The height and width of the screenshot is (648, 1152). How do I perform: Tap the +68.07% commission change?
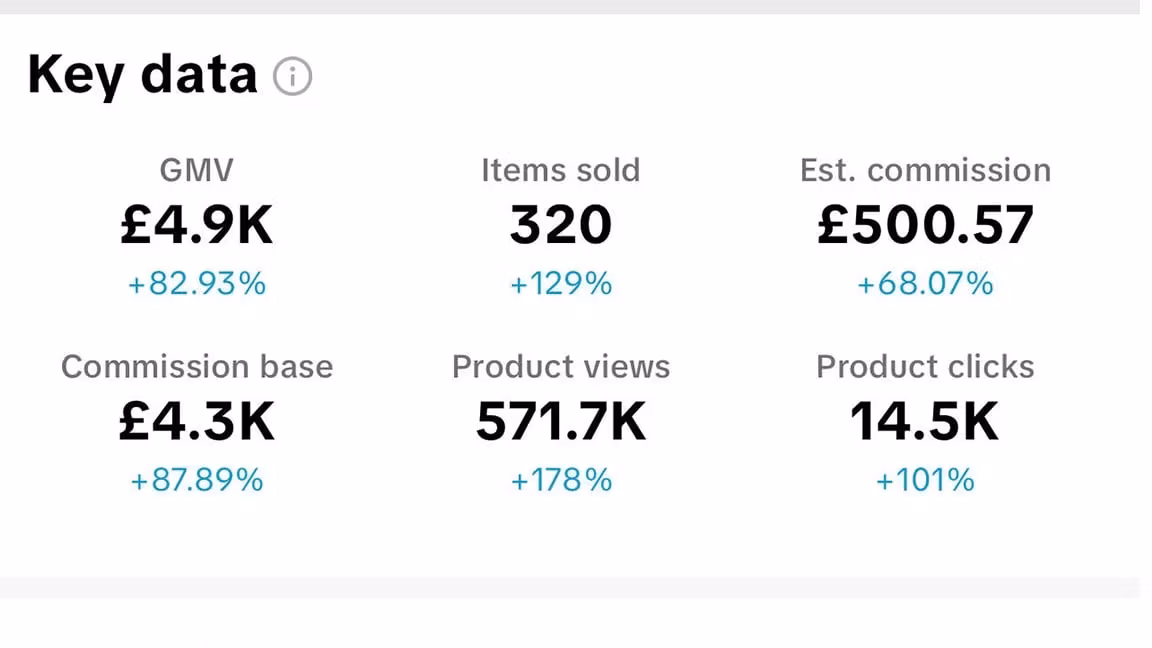[x=925, y=285]
